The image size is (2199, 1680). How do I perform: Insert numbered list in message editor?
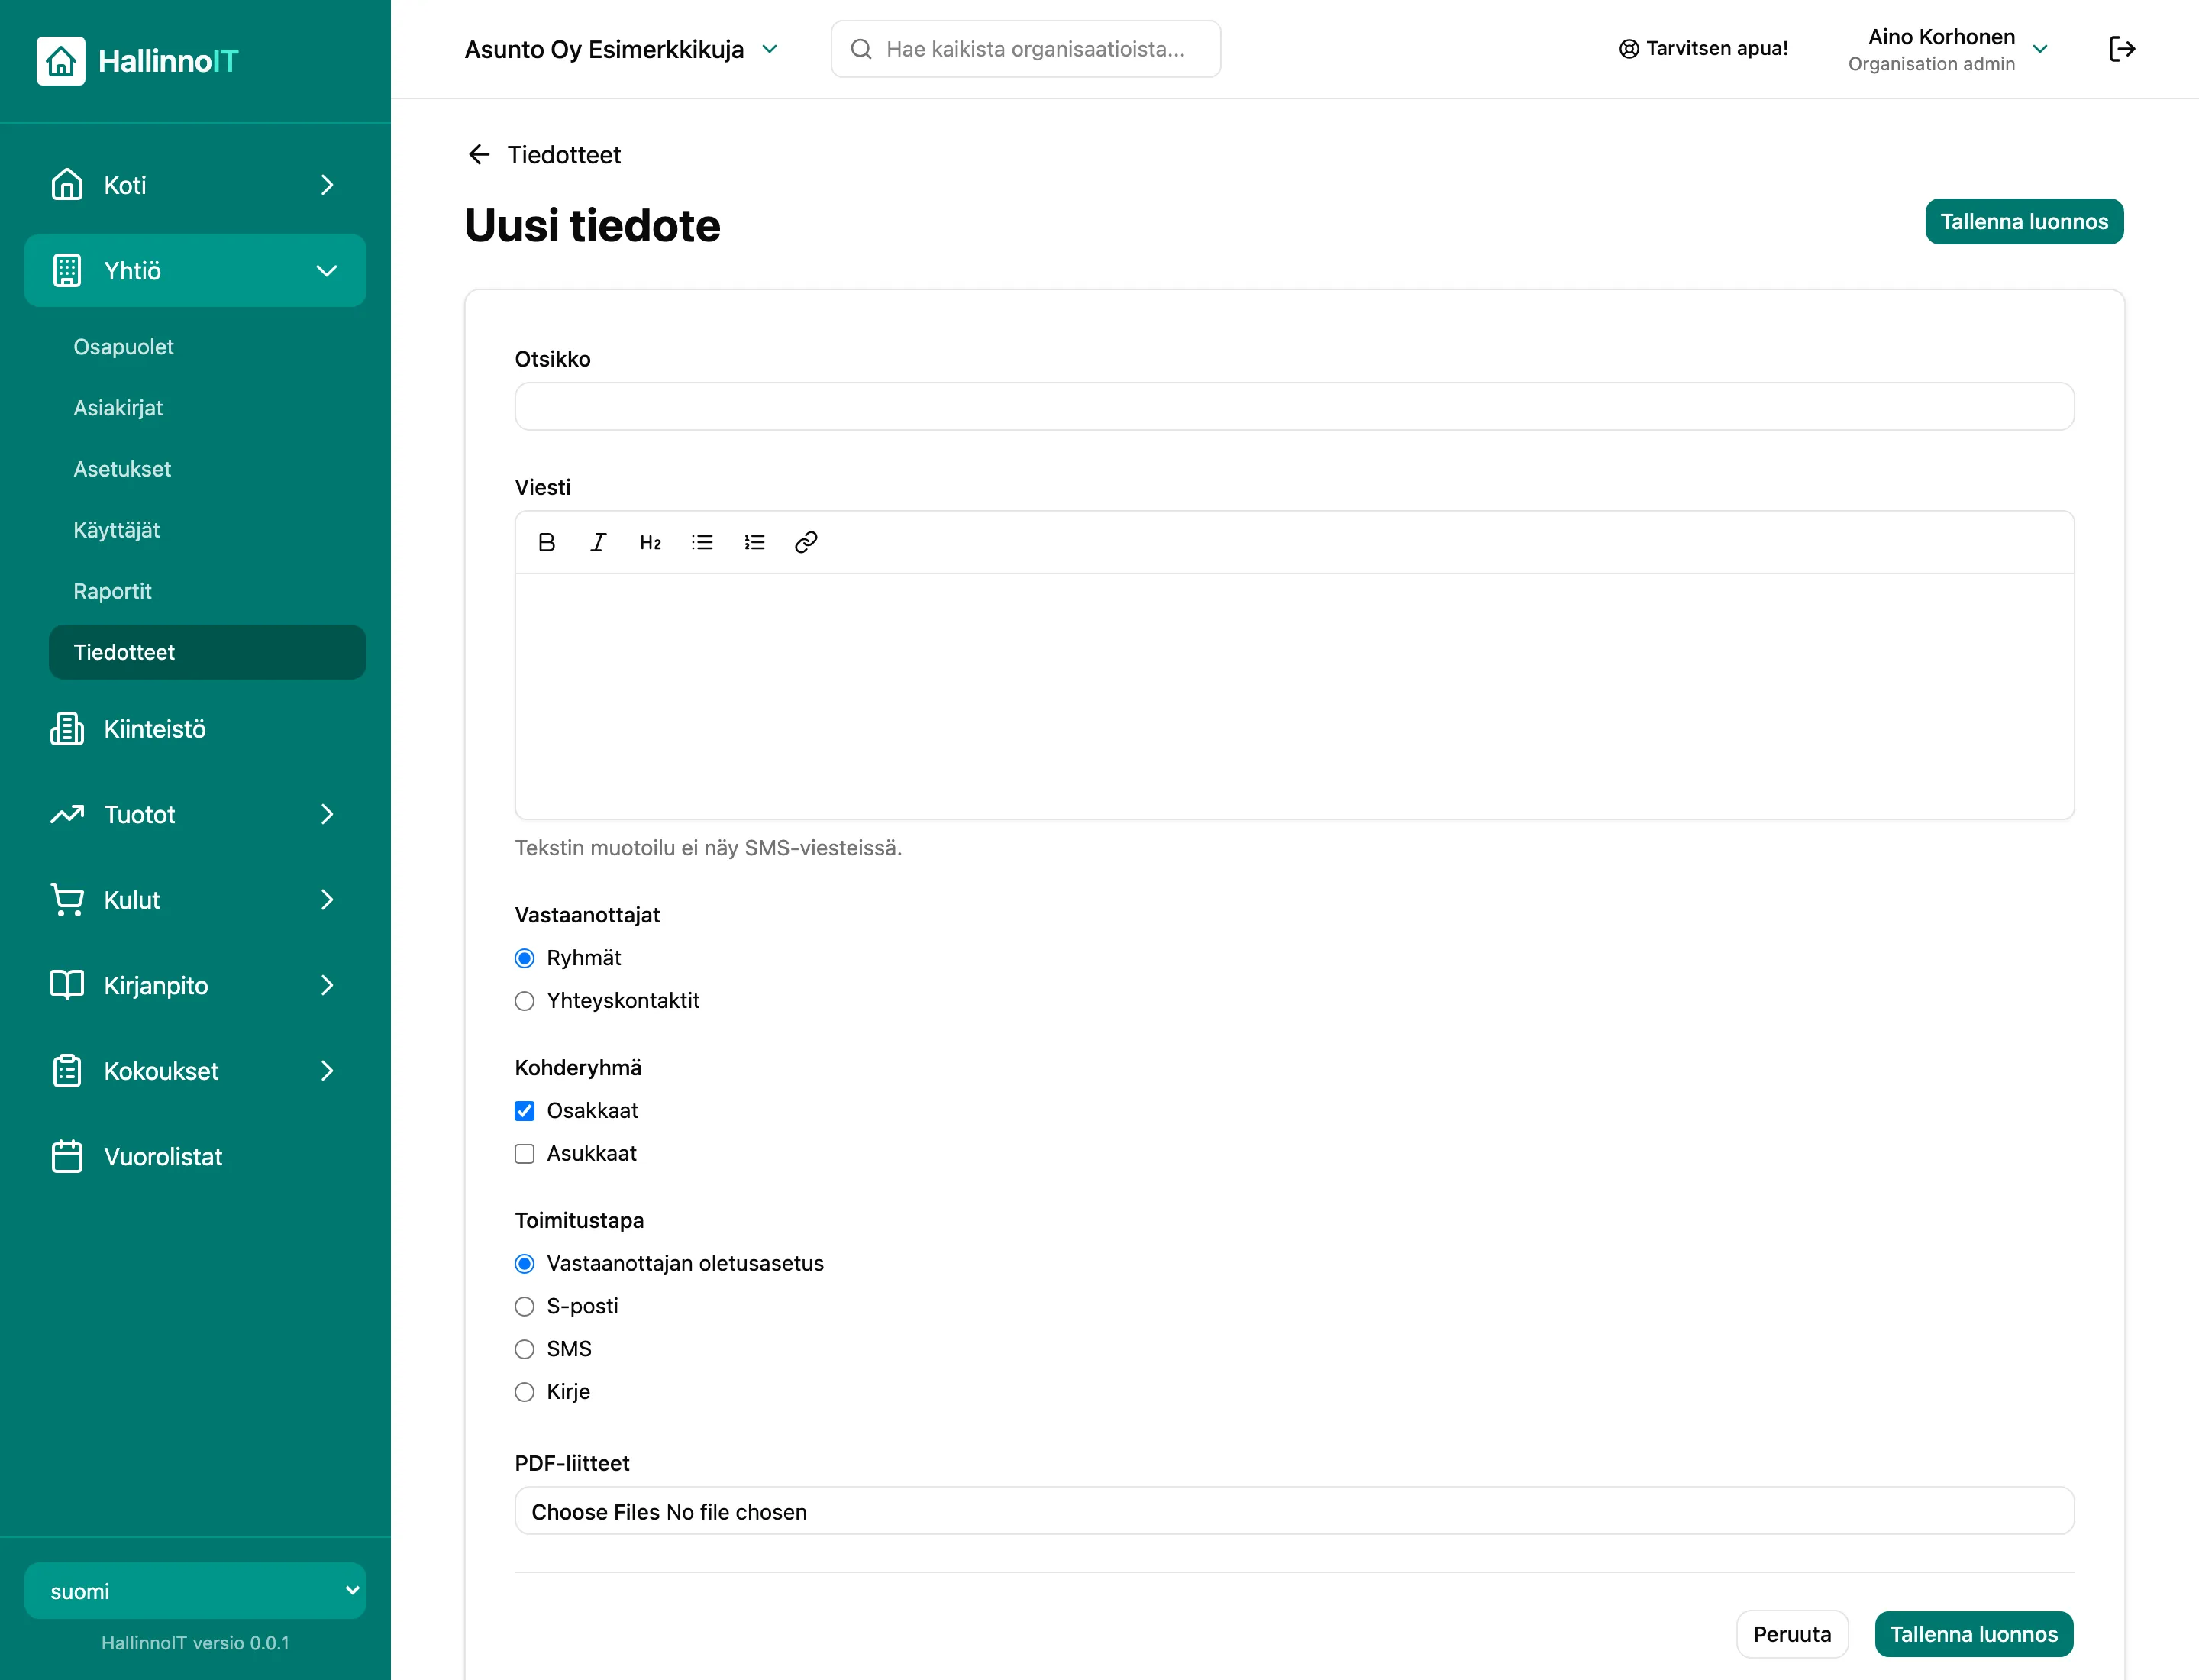[x=754, y=542]
